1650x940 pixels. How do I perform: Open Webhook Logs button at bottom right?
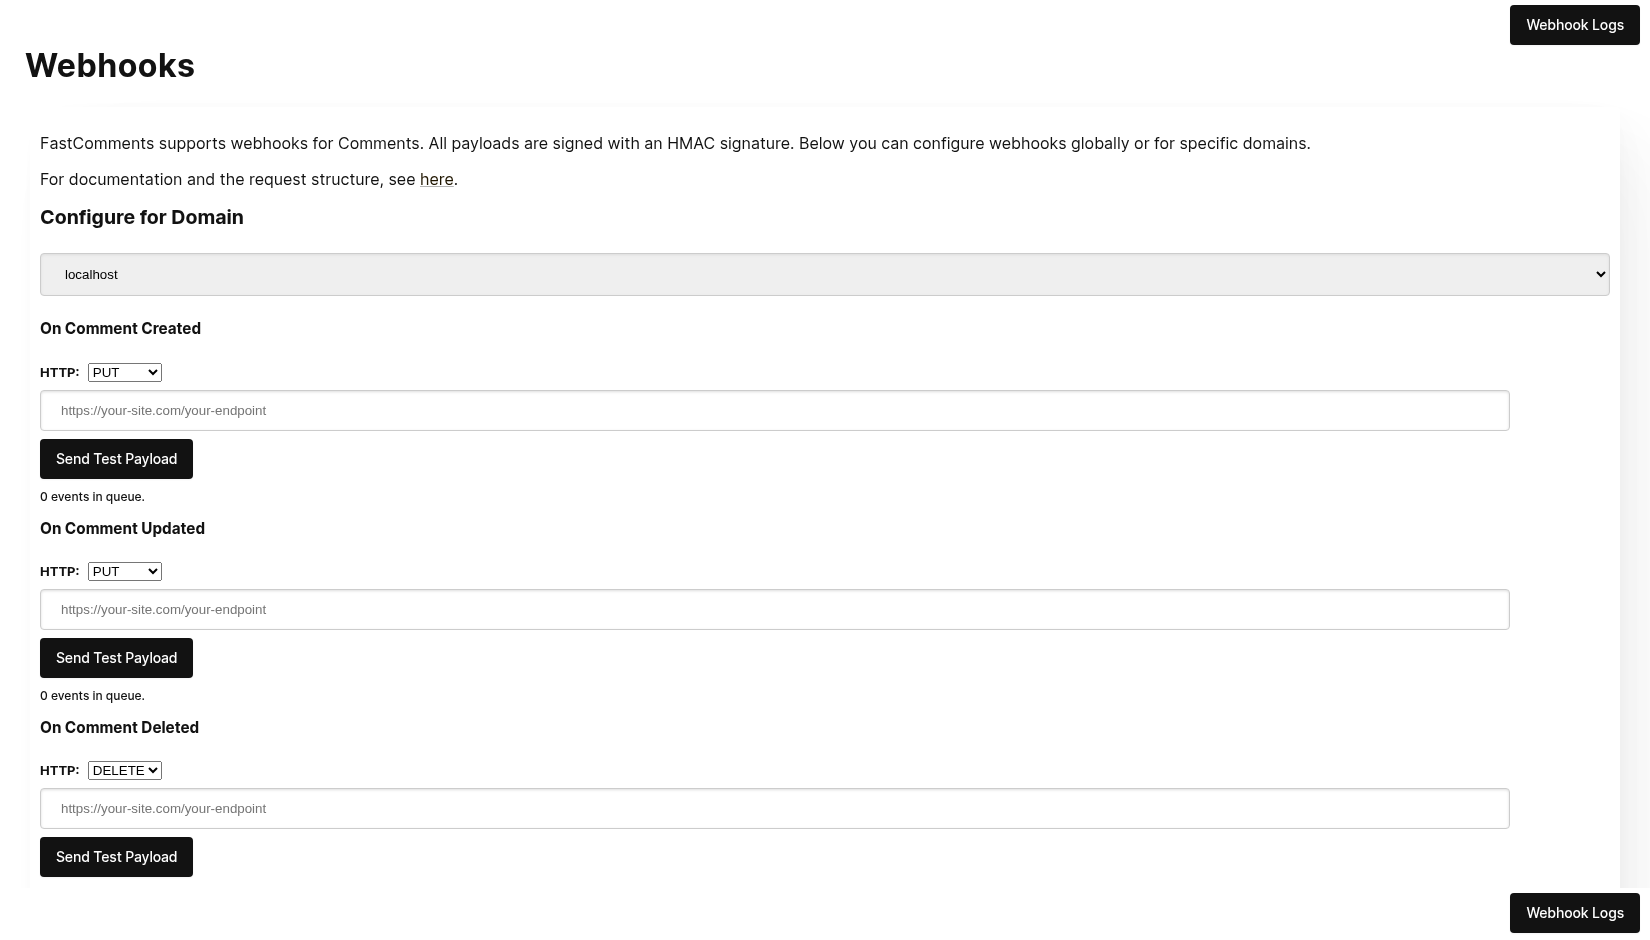coord(1574,913)
